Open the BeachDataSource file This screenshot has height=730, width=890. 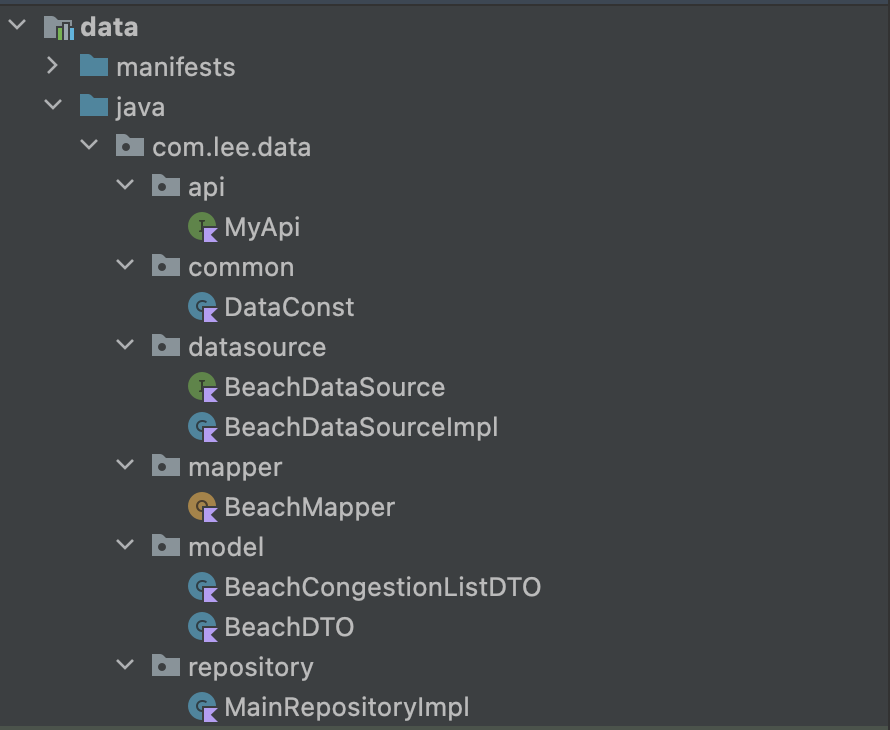coord(335,387)
